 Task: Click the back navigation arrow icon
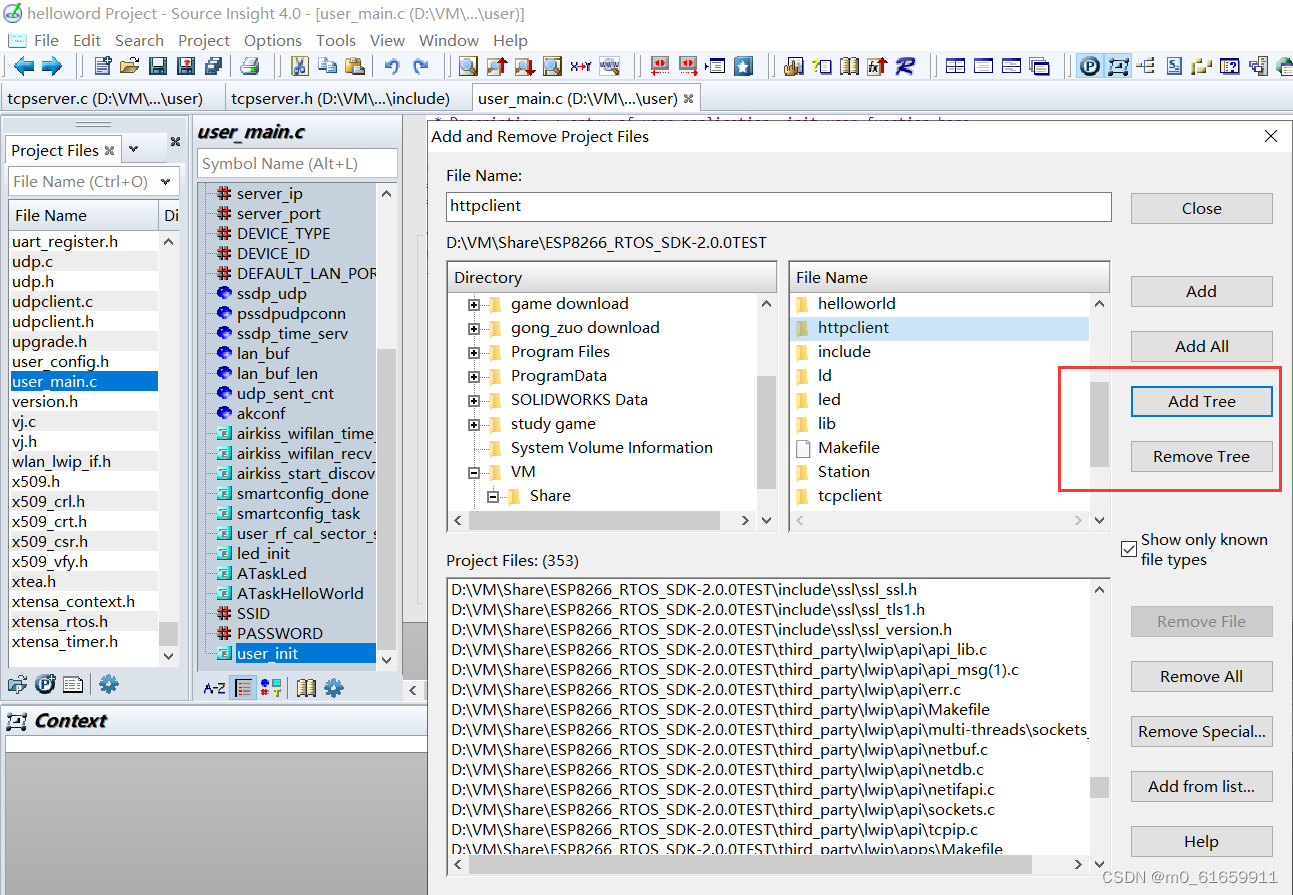pyautogui.click(x=23, y=66)
